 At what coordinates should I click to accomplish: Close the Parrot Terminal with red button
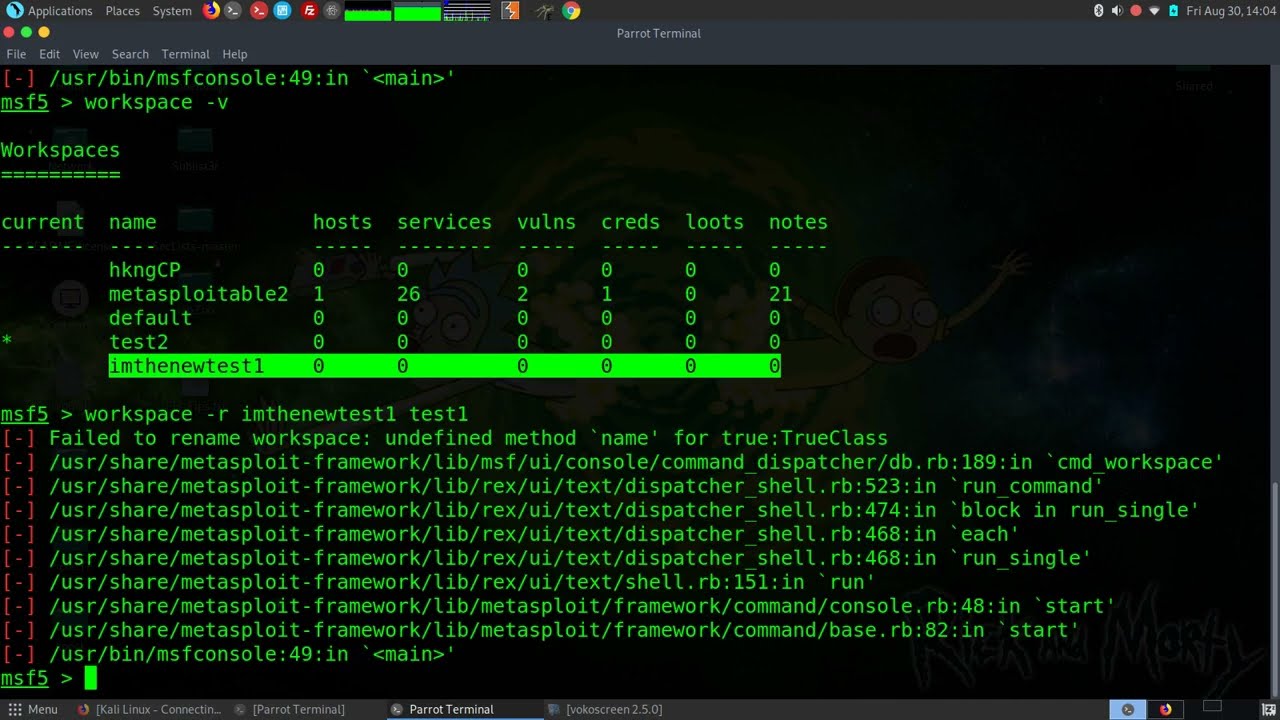(x=10, y=33)
